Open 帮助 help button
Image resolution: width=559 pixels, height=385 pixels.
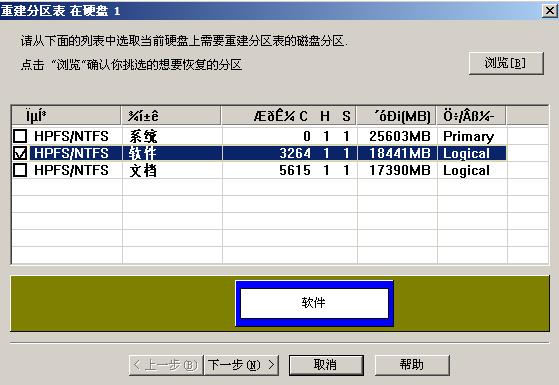click(x=412, y=365)
